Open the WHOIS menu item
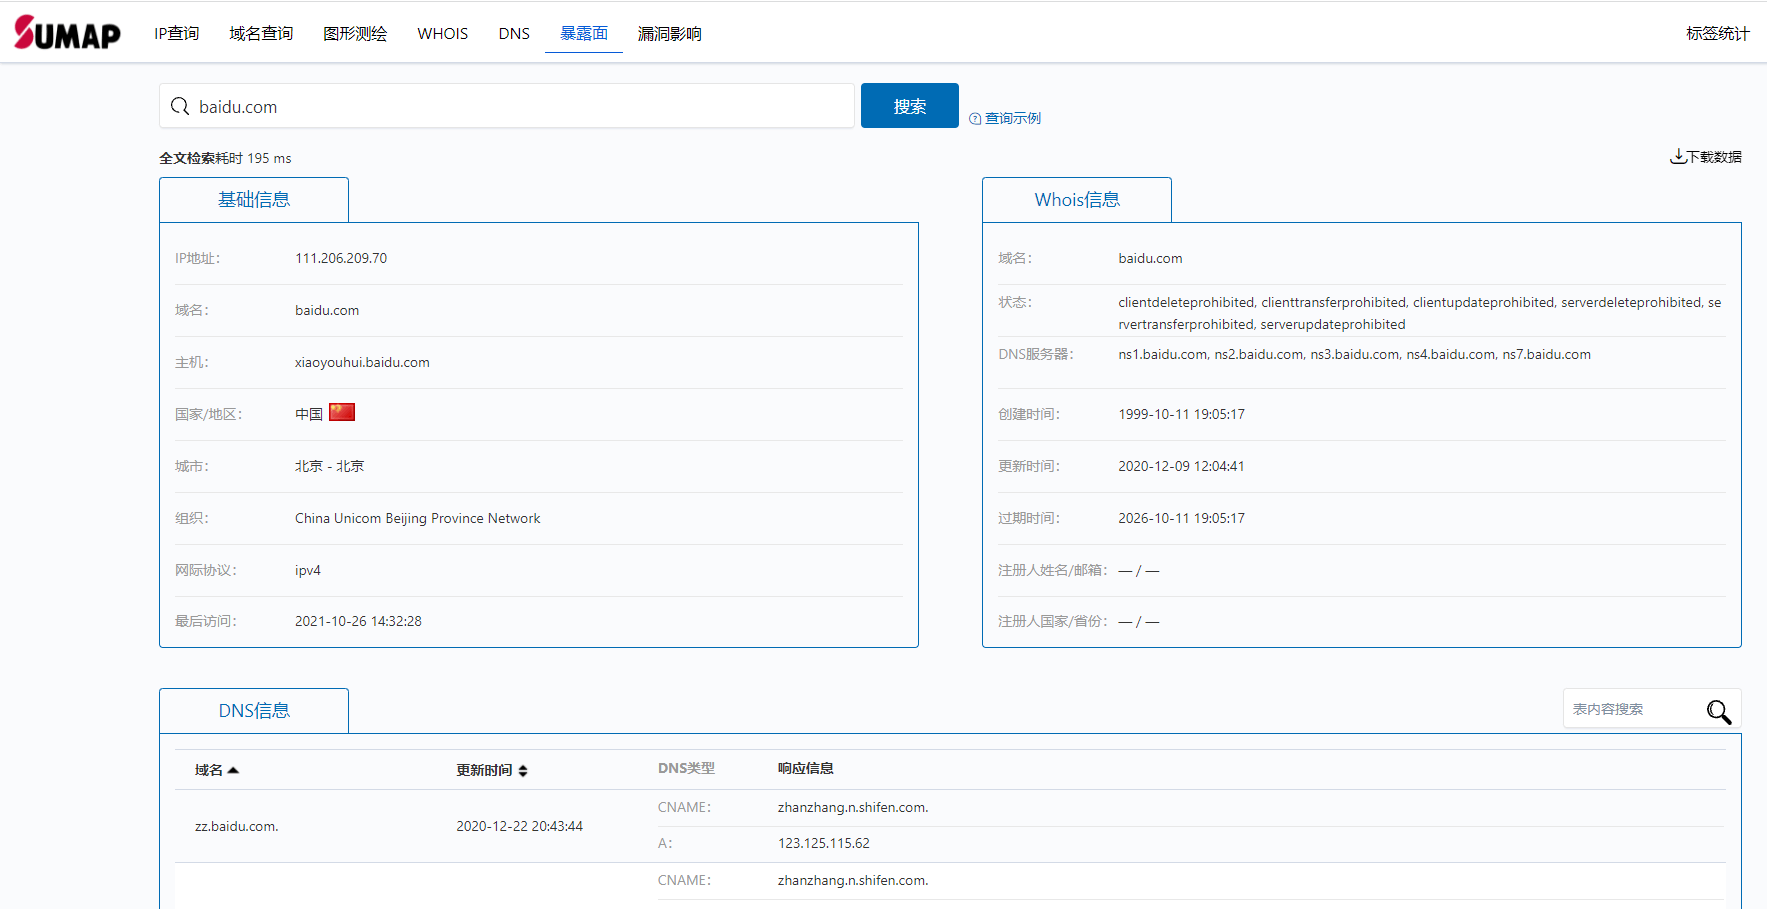Viewport: 1767px width, 913px height. (x=443, y=33)
